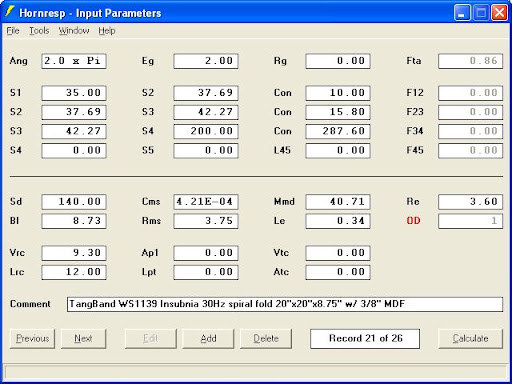Screen dimensions: 512x384
Task: Open the File menu
Action: coord(13,31)
